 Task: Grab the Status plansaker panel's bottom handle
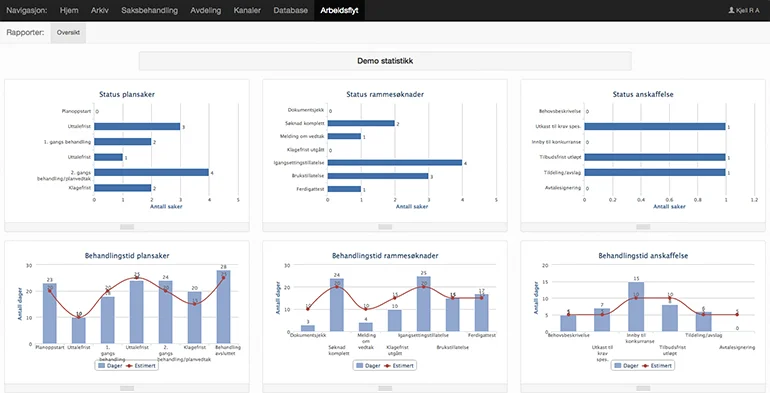(127, 227)
